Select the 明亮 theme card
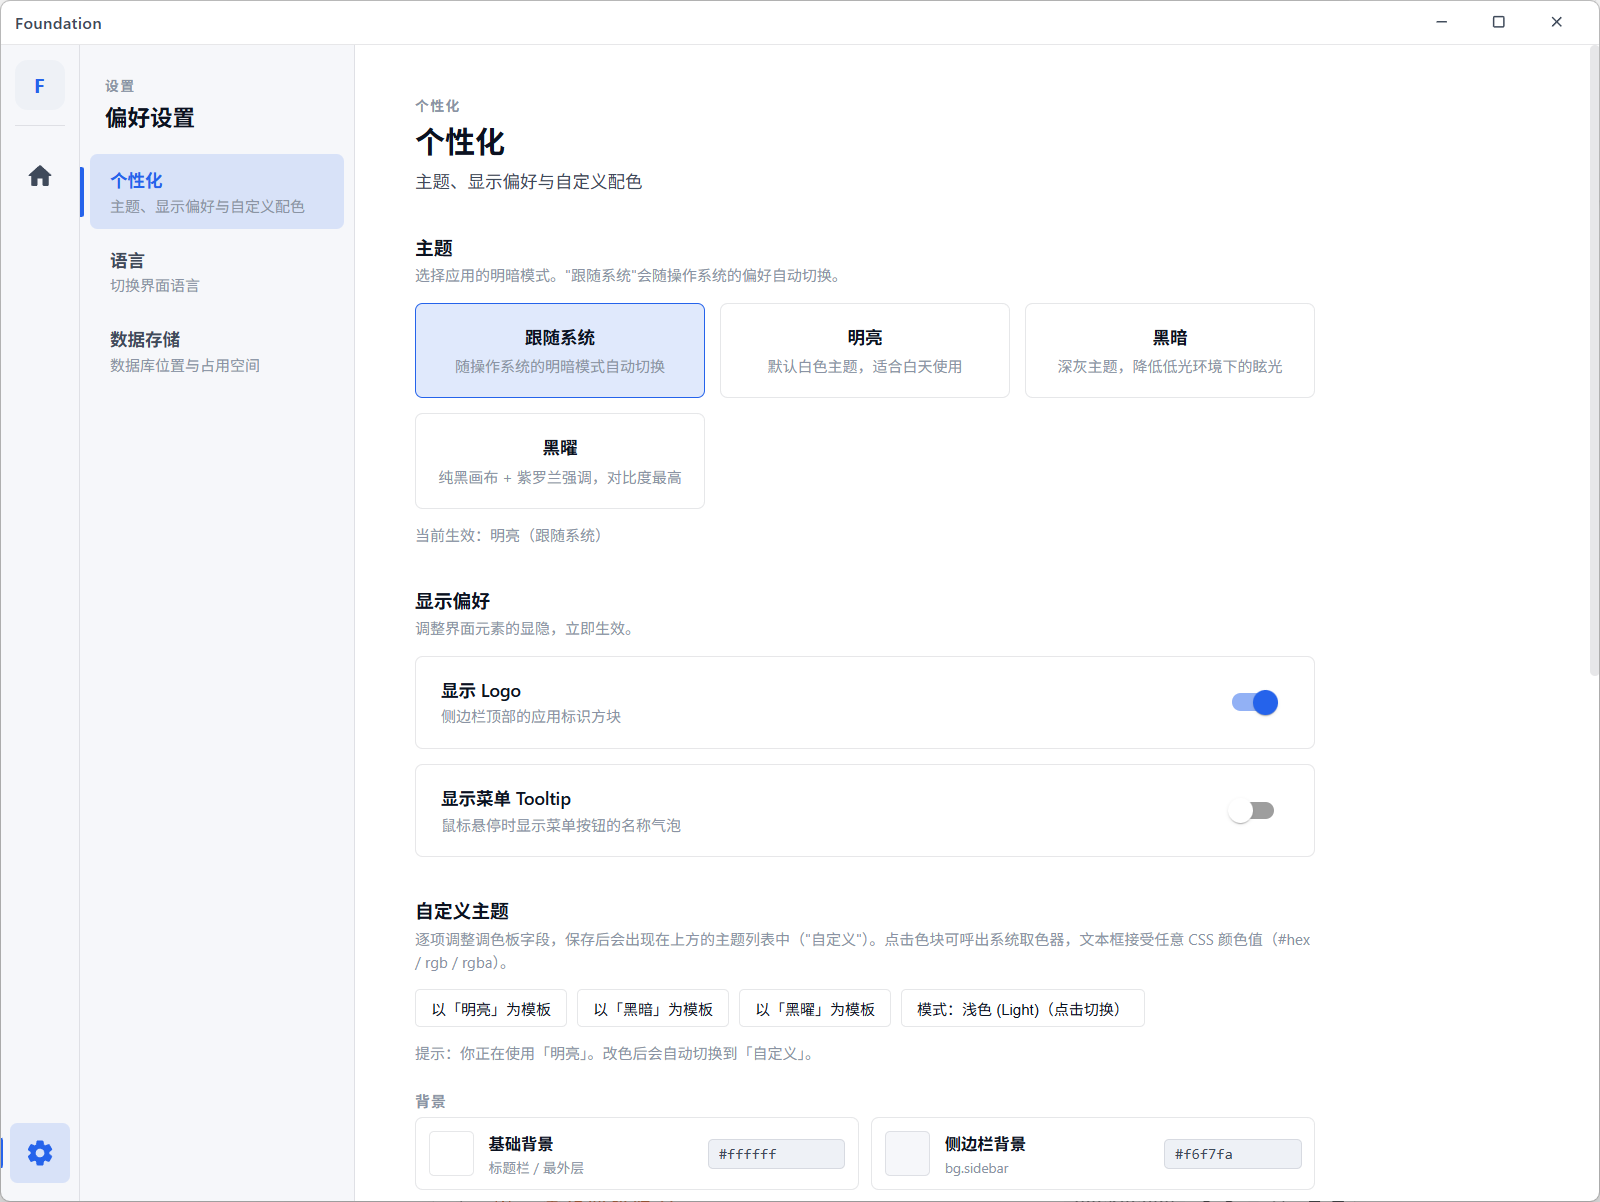The height and width of the screenshot is (1202, 1600). (865, 351)
